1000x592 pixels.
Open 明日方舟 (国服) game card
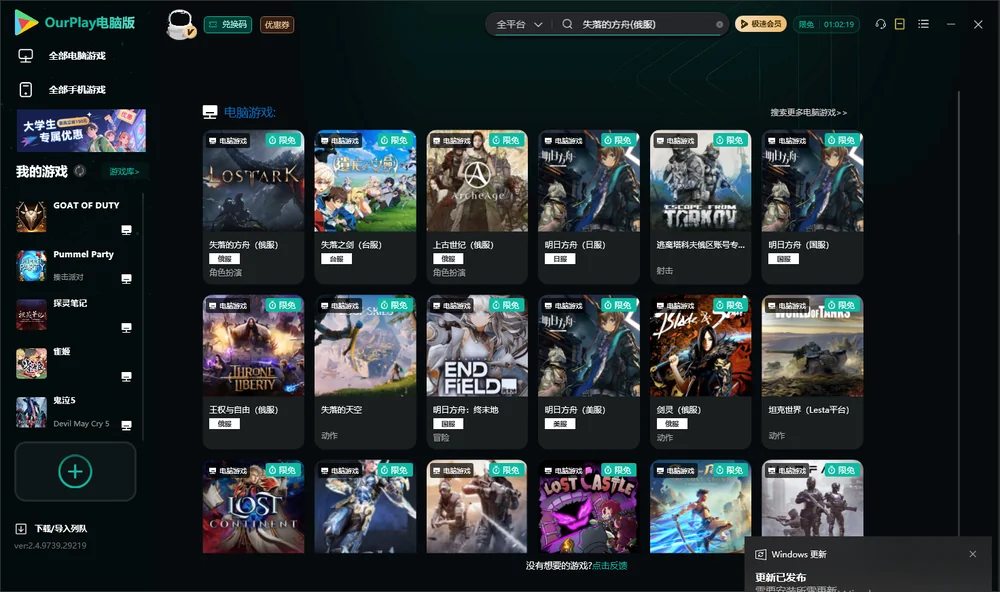[x=812, y=207]
